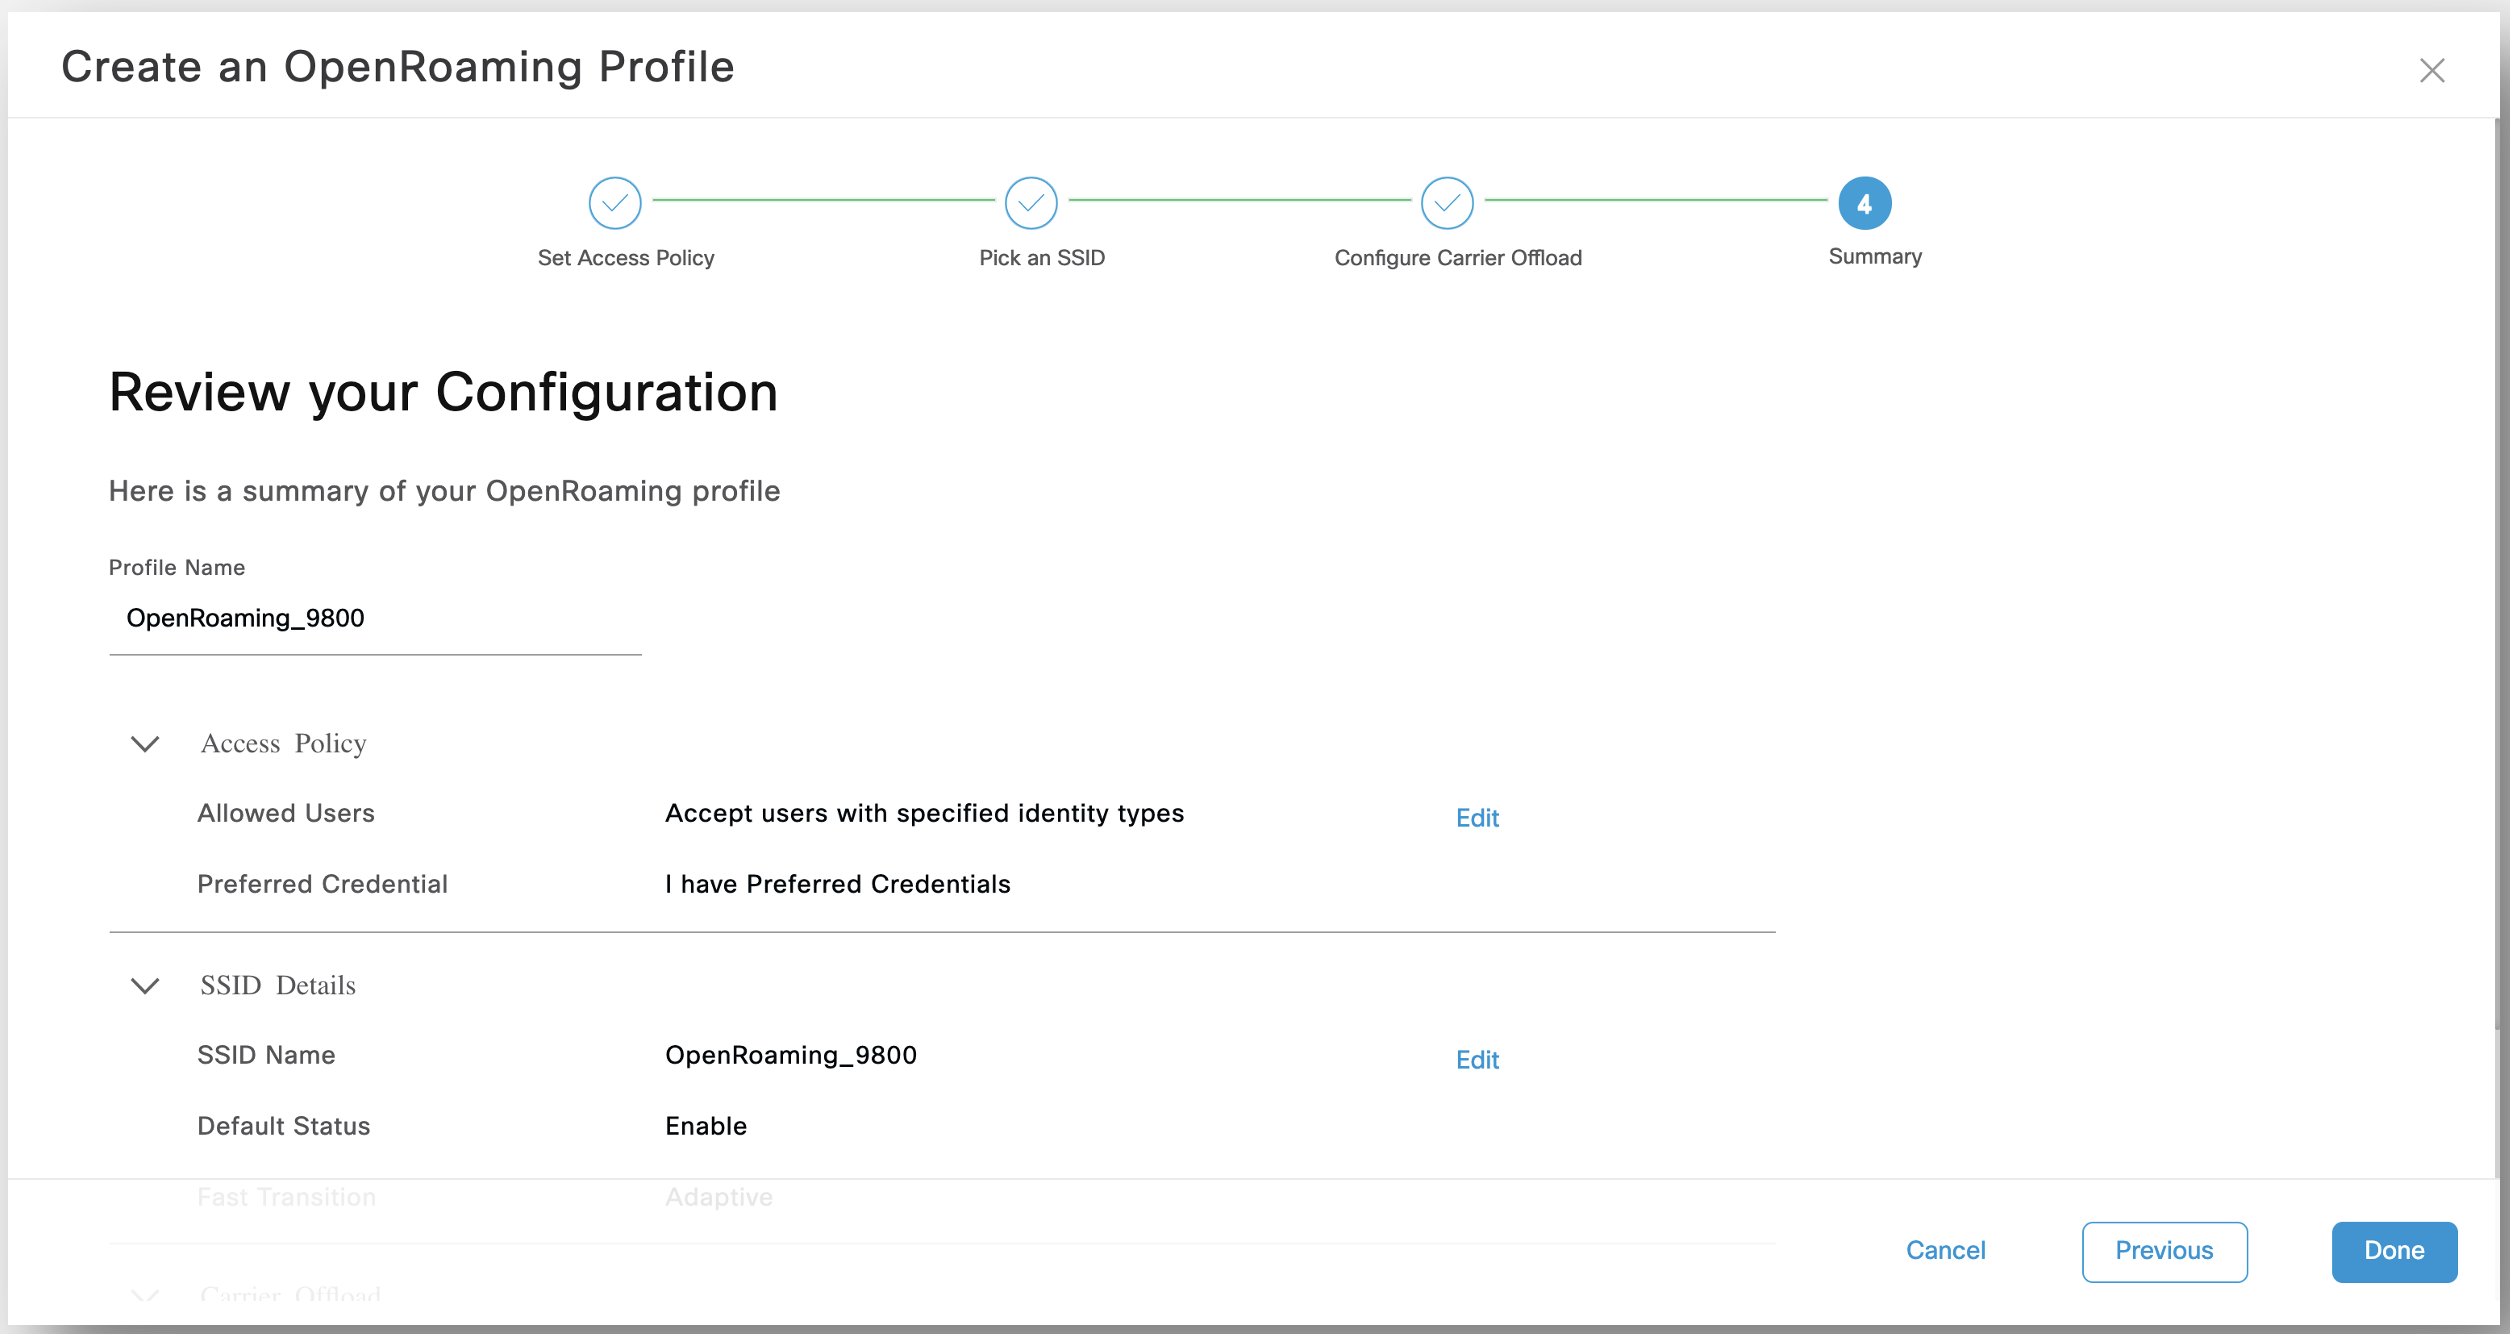Viewport: 2510px width, 1334px height.
Task: Go back with the Previous button
Action: [x=2163, y=1251]
